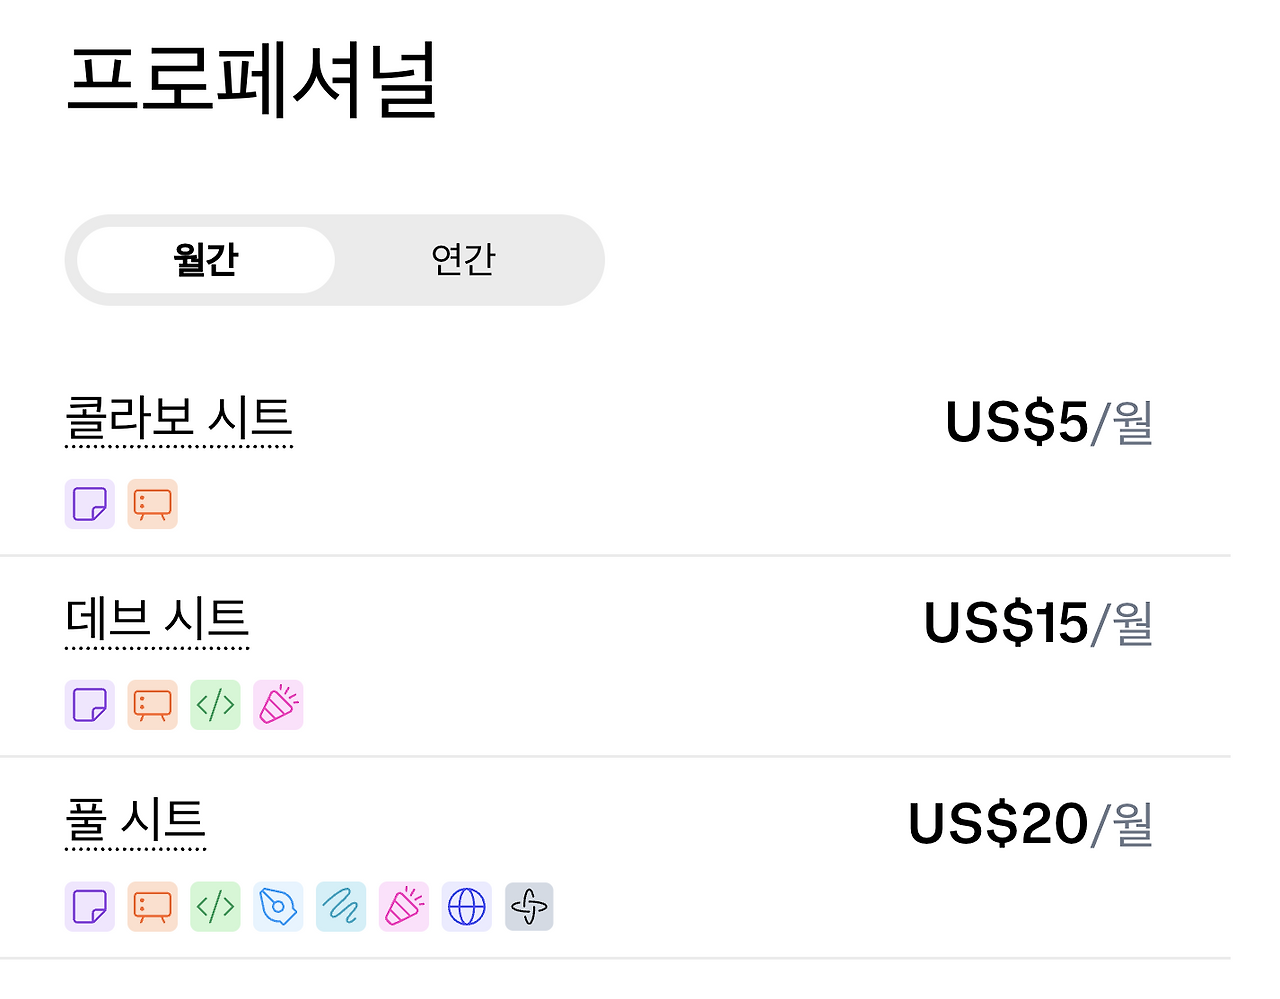Click the 콜라보 시트 underlined label

[x=179, y=418]
